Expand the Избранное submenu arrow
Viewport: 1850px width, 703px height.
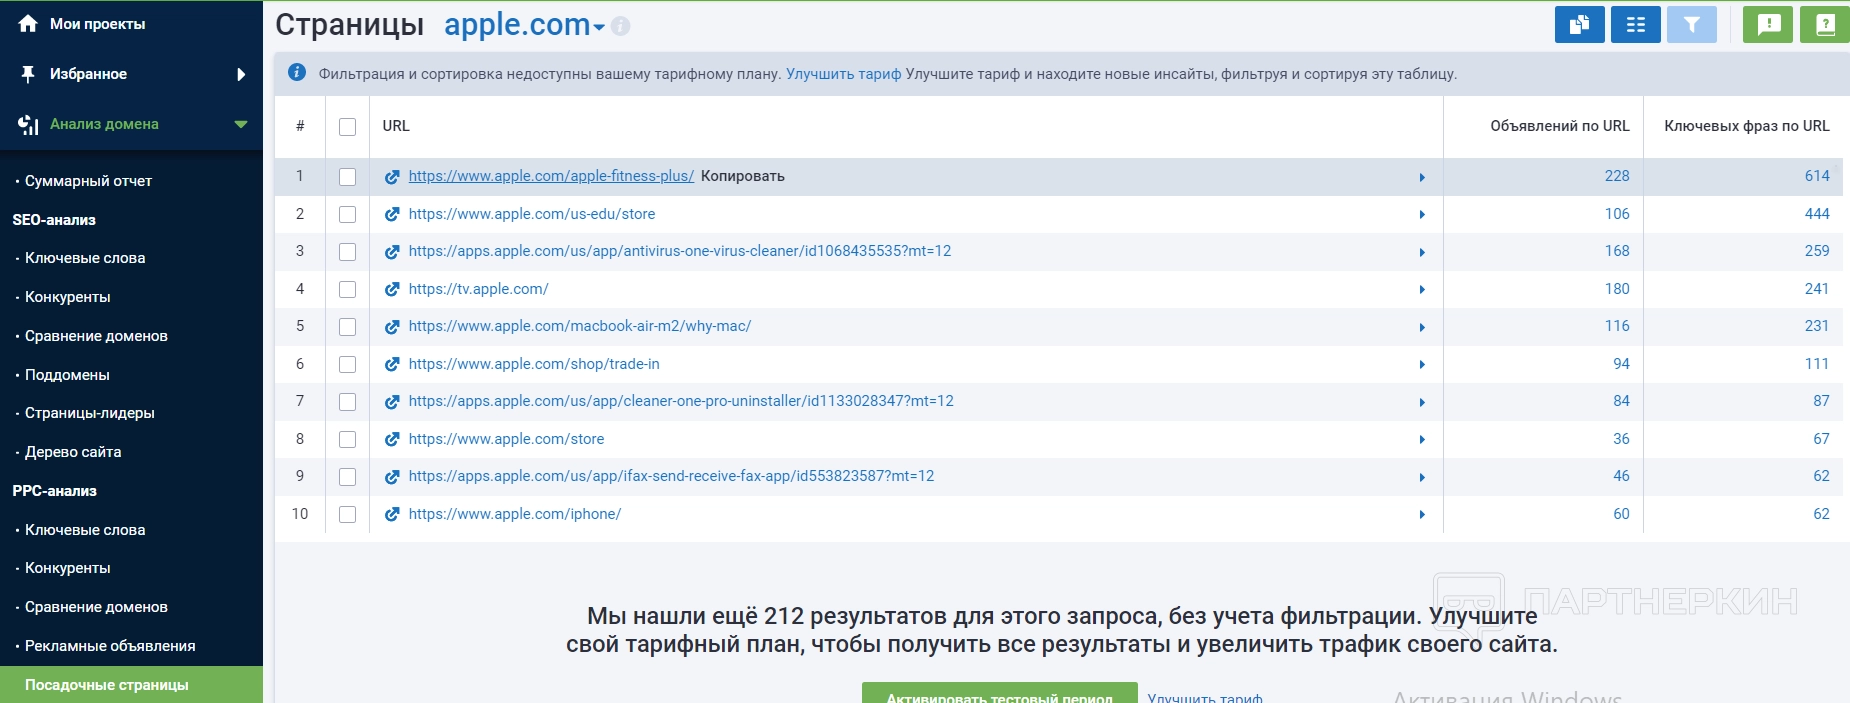[241, 74]
